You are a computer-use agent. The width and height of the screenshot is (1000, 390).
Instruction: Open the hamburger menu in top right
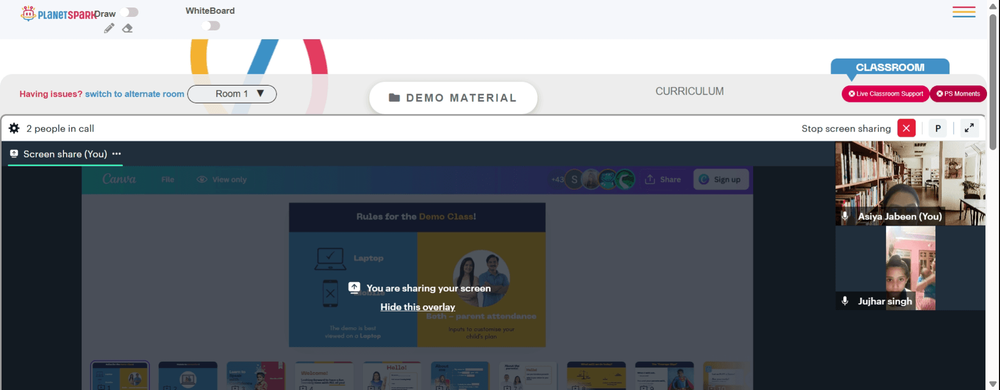click(x=964, y=11)
